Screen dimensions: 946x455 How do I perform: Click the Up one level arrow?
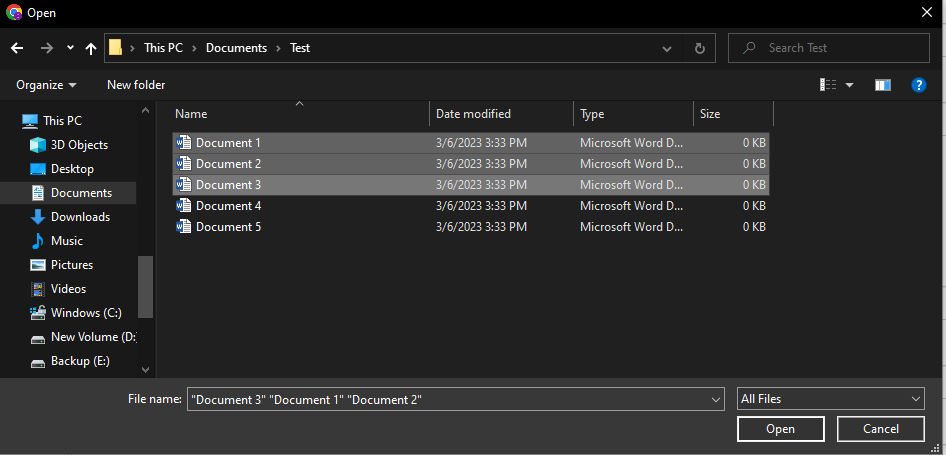pyautogui.click(x=91, y=48)
